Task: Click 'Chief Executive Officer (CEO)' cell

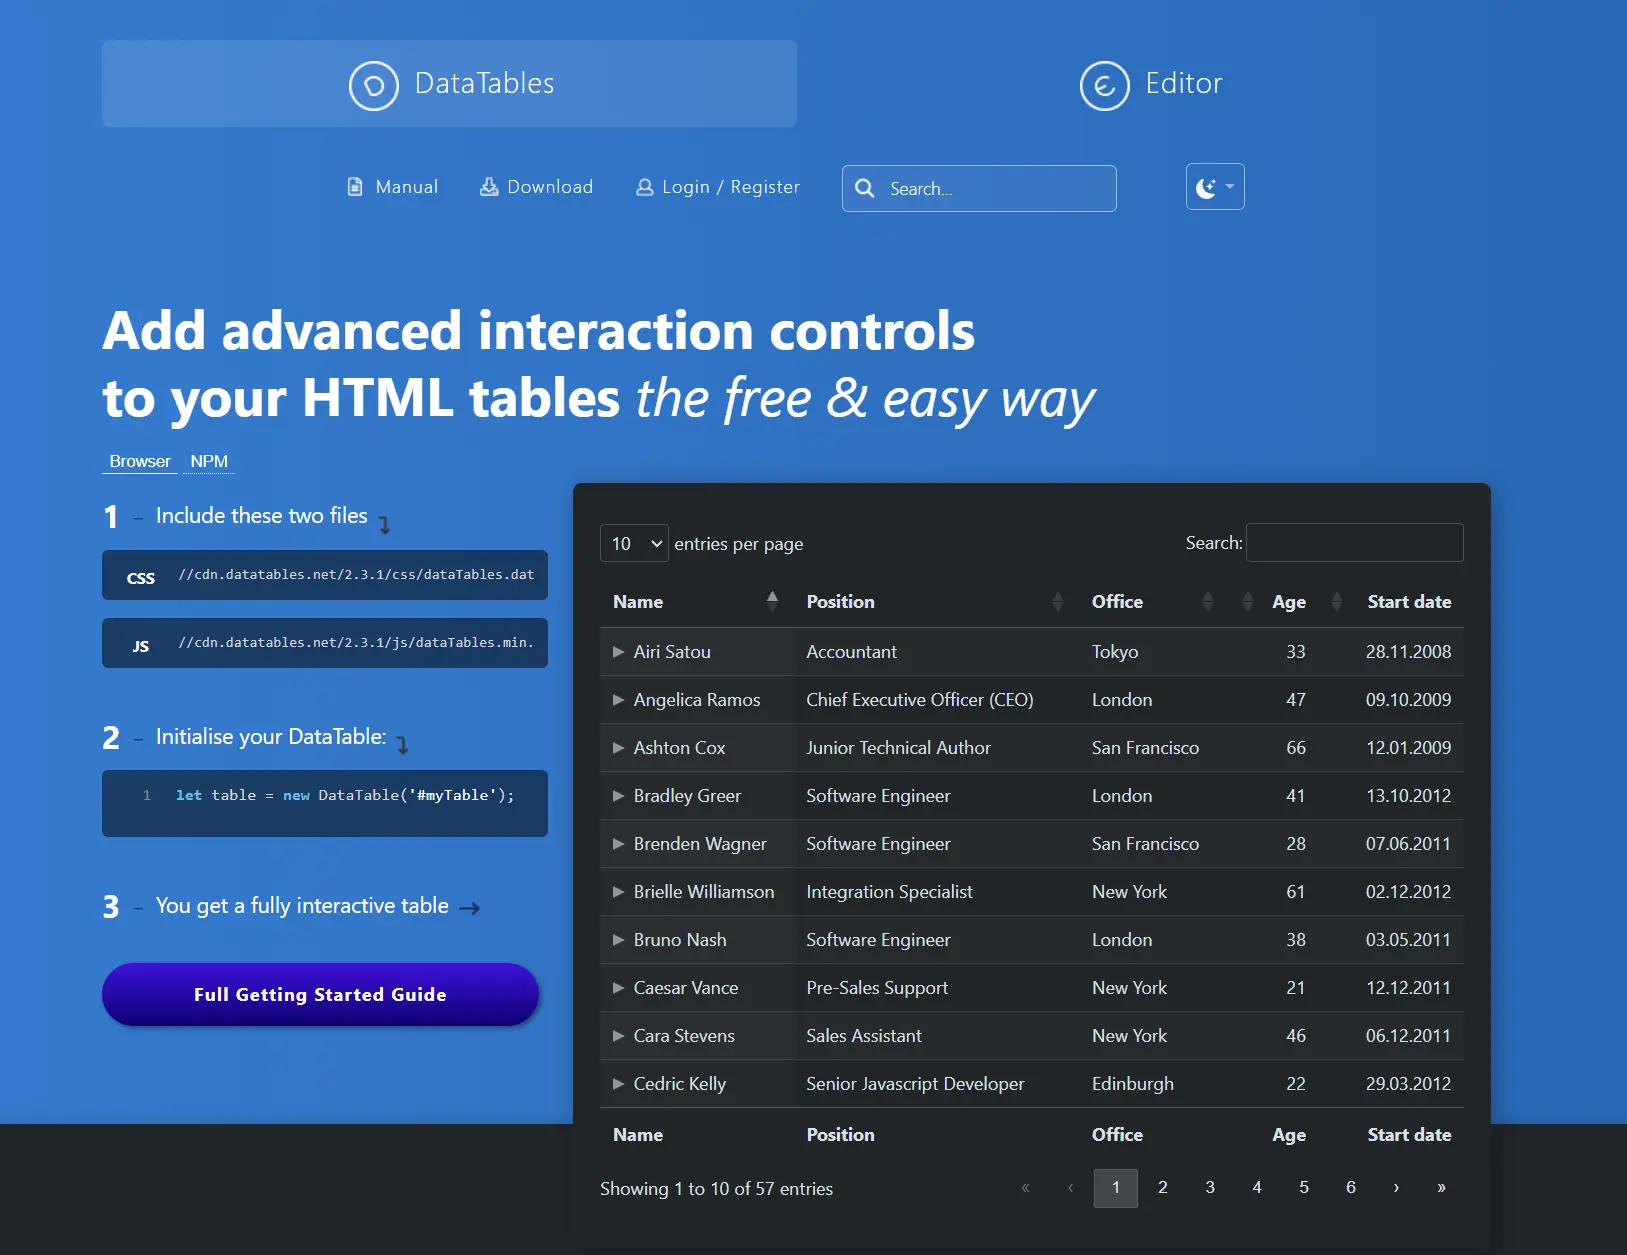Action: pyautogui.click(x=920, y=700)
